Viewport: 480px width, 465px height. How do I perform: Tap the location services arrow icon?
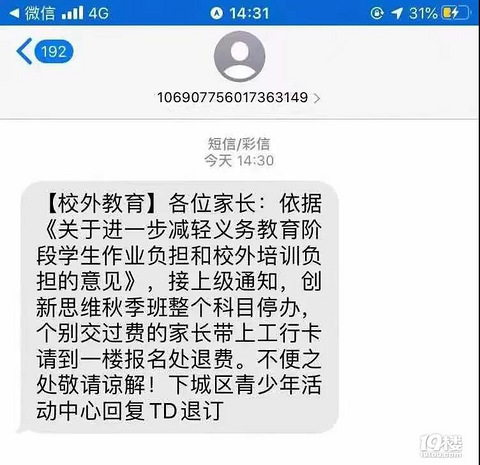pos(397,13)
